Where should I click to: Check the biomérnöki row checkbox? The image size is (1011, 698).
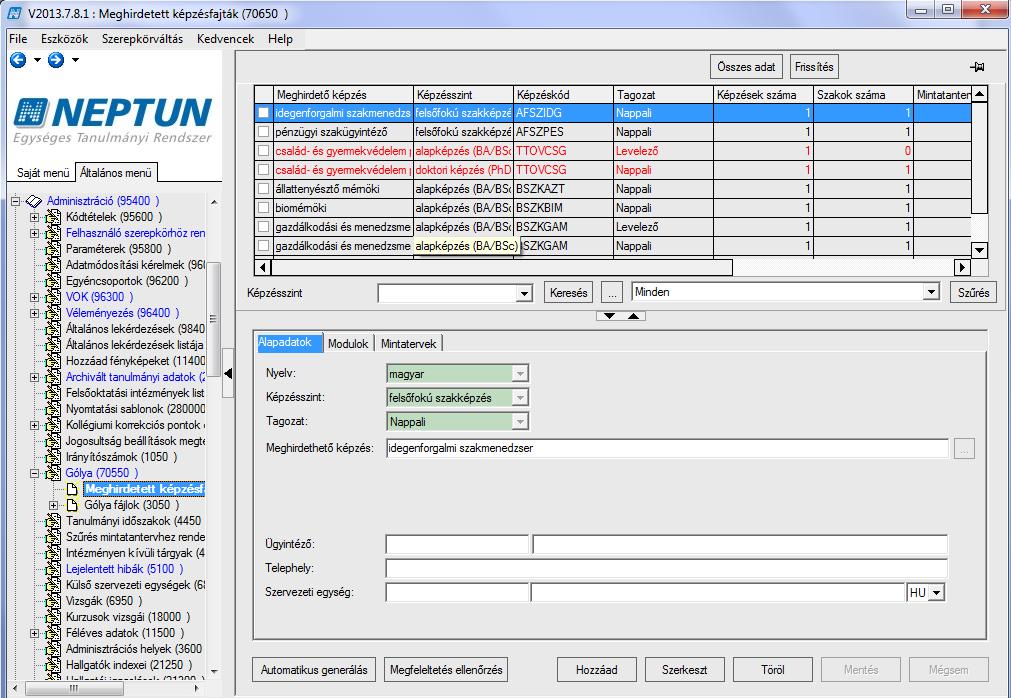(263, 208)
